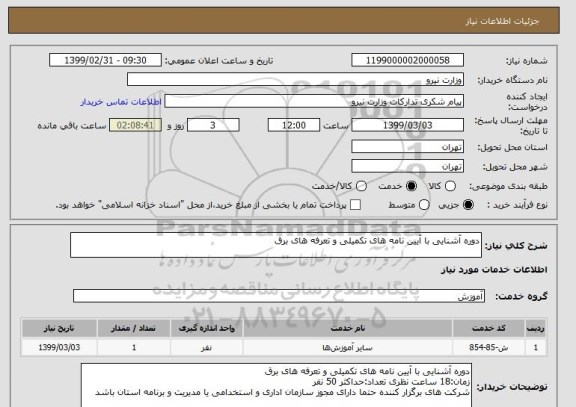Select the خدمت radio button
This screenshot has height=407, width=576.
click(x=411, y=186)
